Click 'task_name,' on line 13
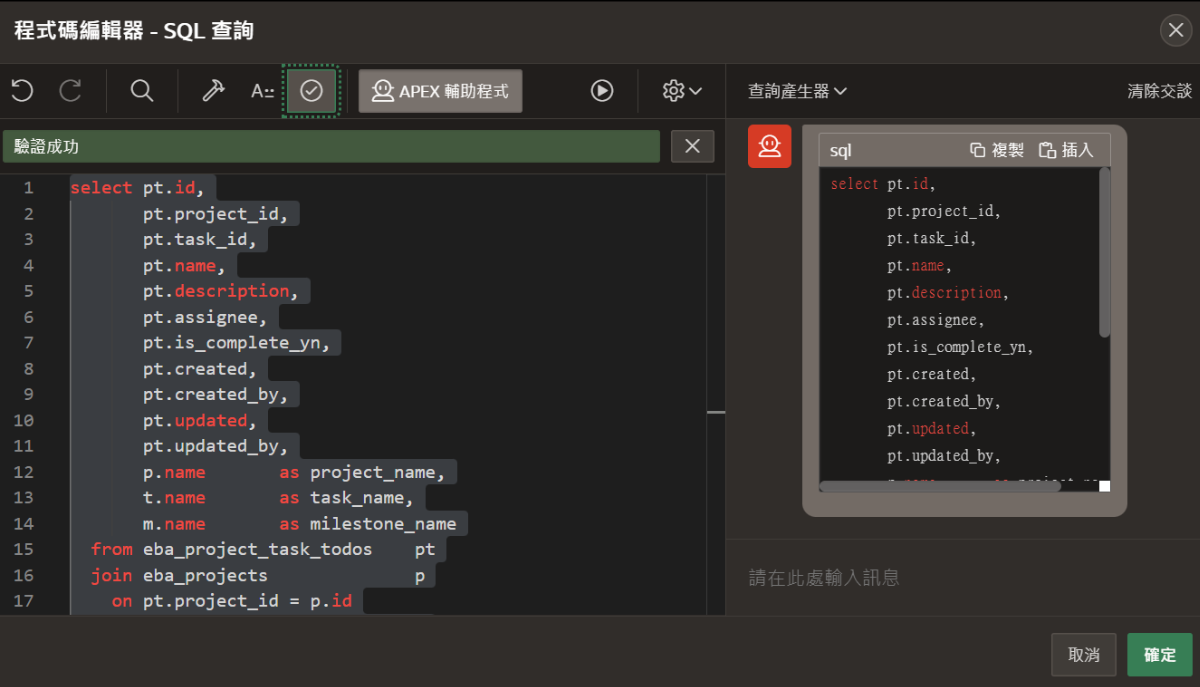 pyautogui.click(x=362, y=498)
